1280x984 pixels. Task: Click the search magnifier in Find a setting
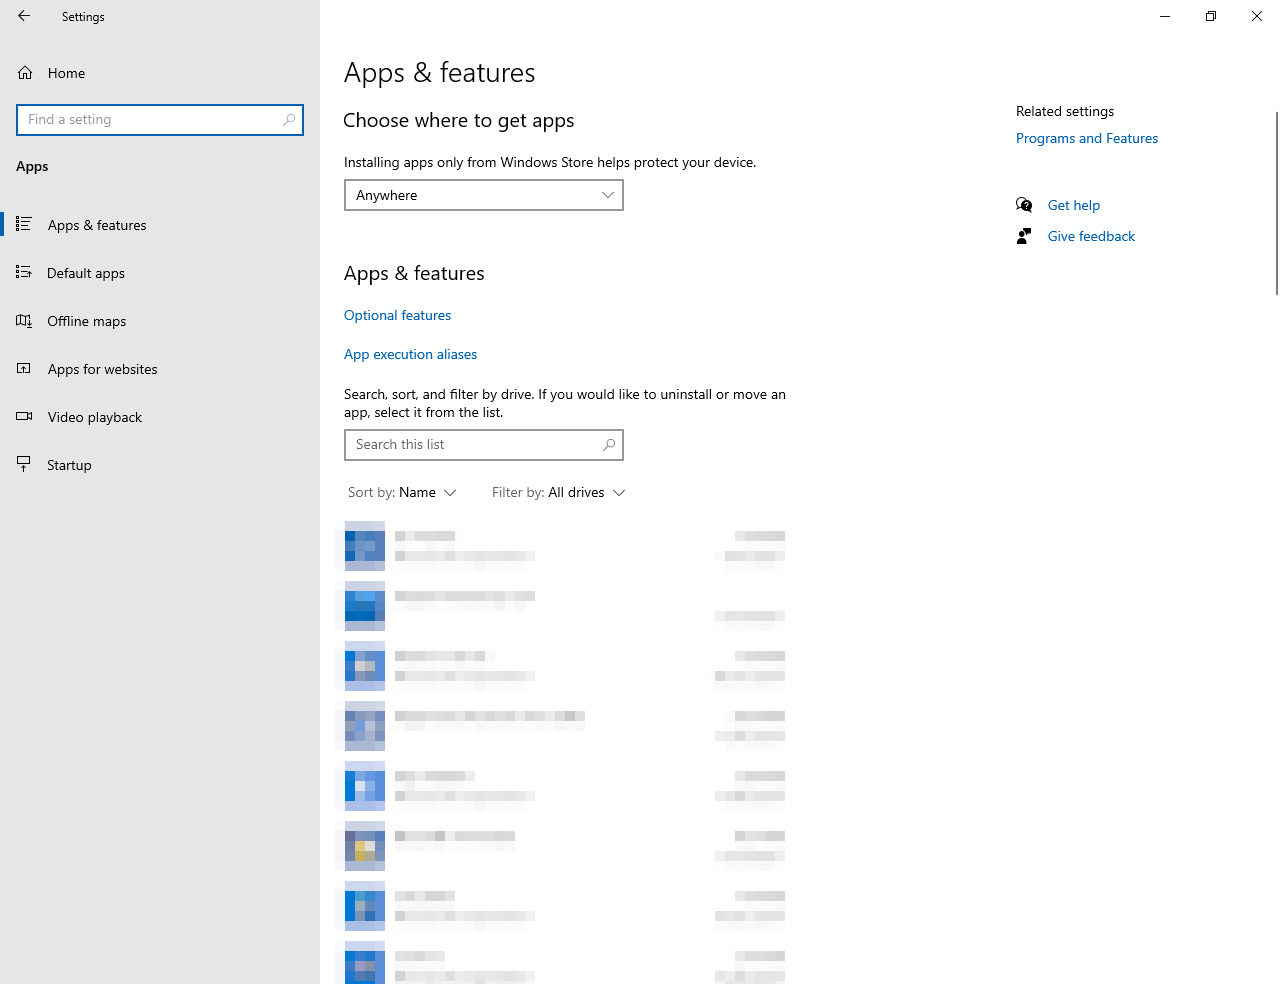pos(289,120)
